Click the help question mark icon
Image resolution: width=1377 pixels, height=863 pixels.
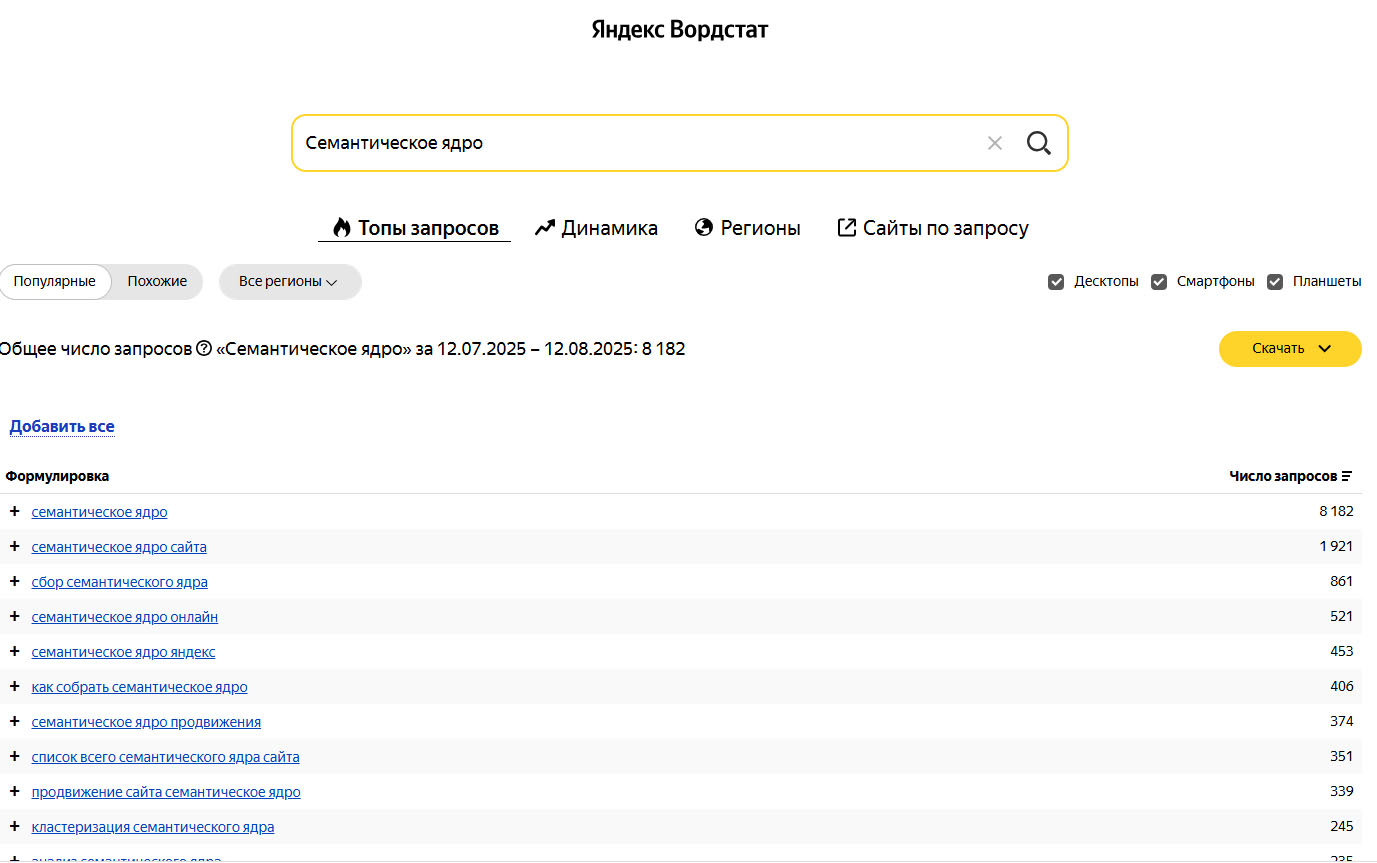[x=204, y=349]
